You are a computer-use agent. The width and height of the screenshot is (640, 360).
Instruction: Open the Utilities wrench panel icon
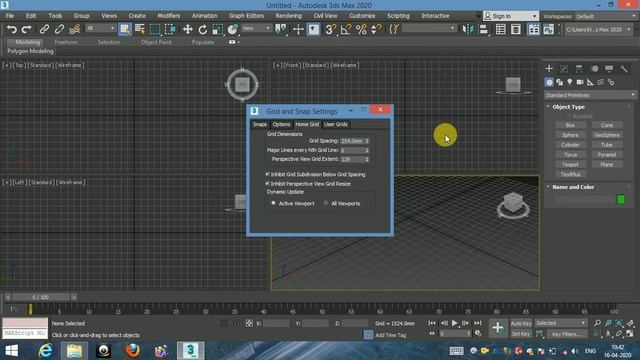624,69
